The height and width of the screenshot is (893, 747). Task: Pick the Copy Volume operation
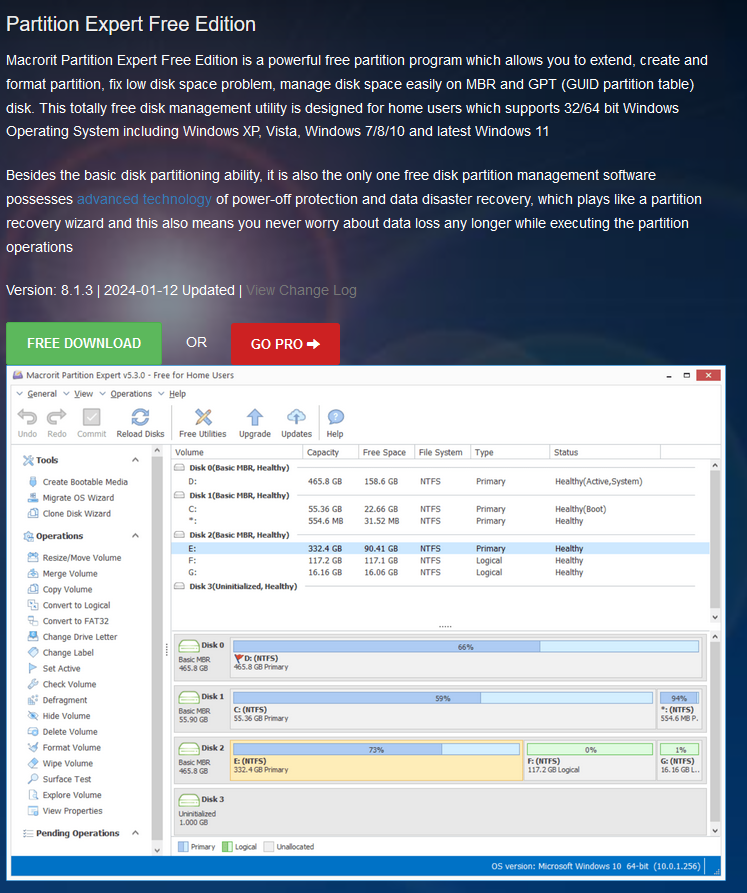click(60, 590)
